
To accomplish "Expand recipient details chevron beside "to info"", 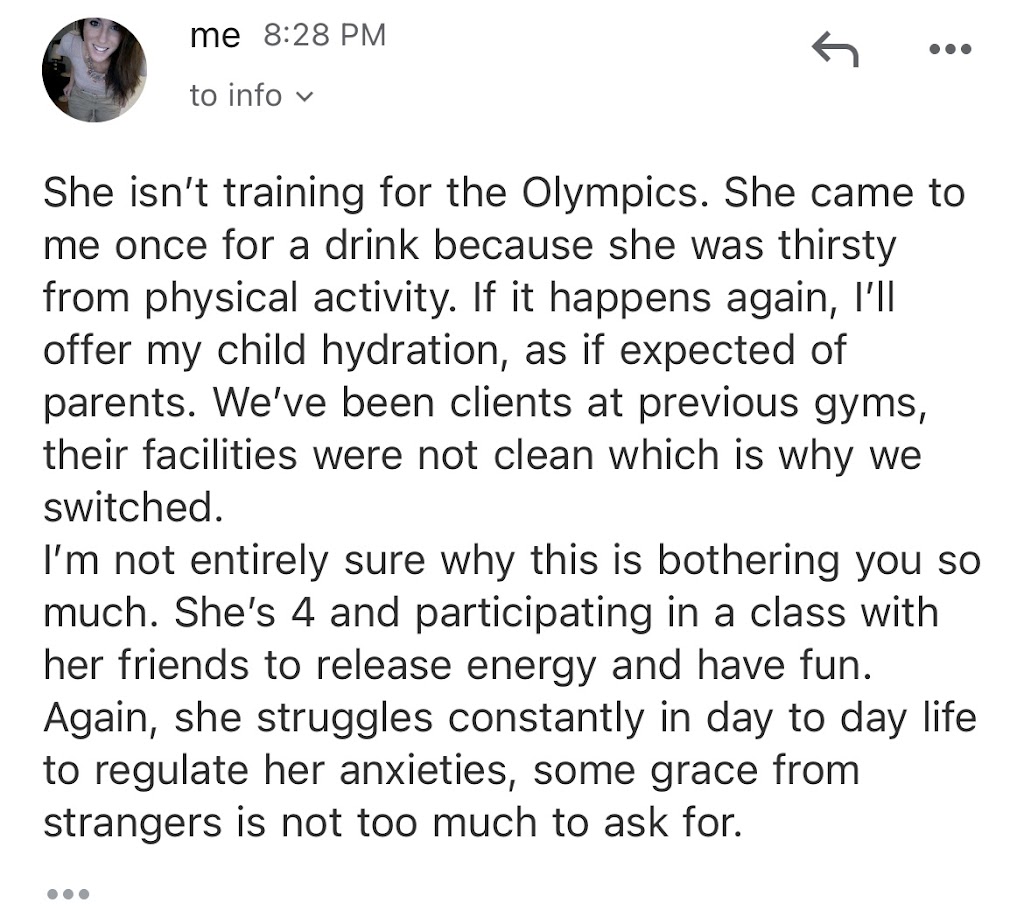I will coord(306,97).
